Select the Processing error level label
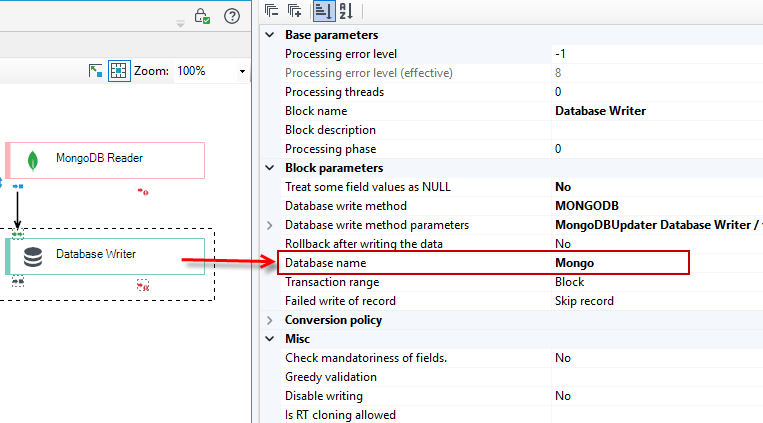The image size is (763, 423). (x=341, y=54)
